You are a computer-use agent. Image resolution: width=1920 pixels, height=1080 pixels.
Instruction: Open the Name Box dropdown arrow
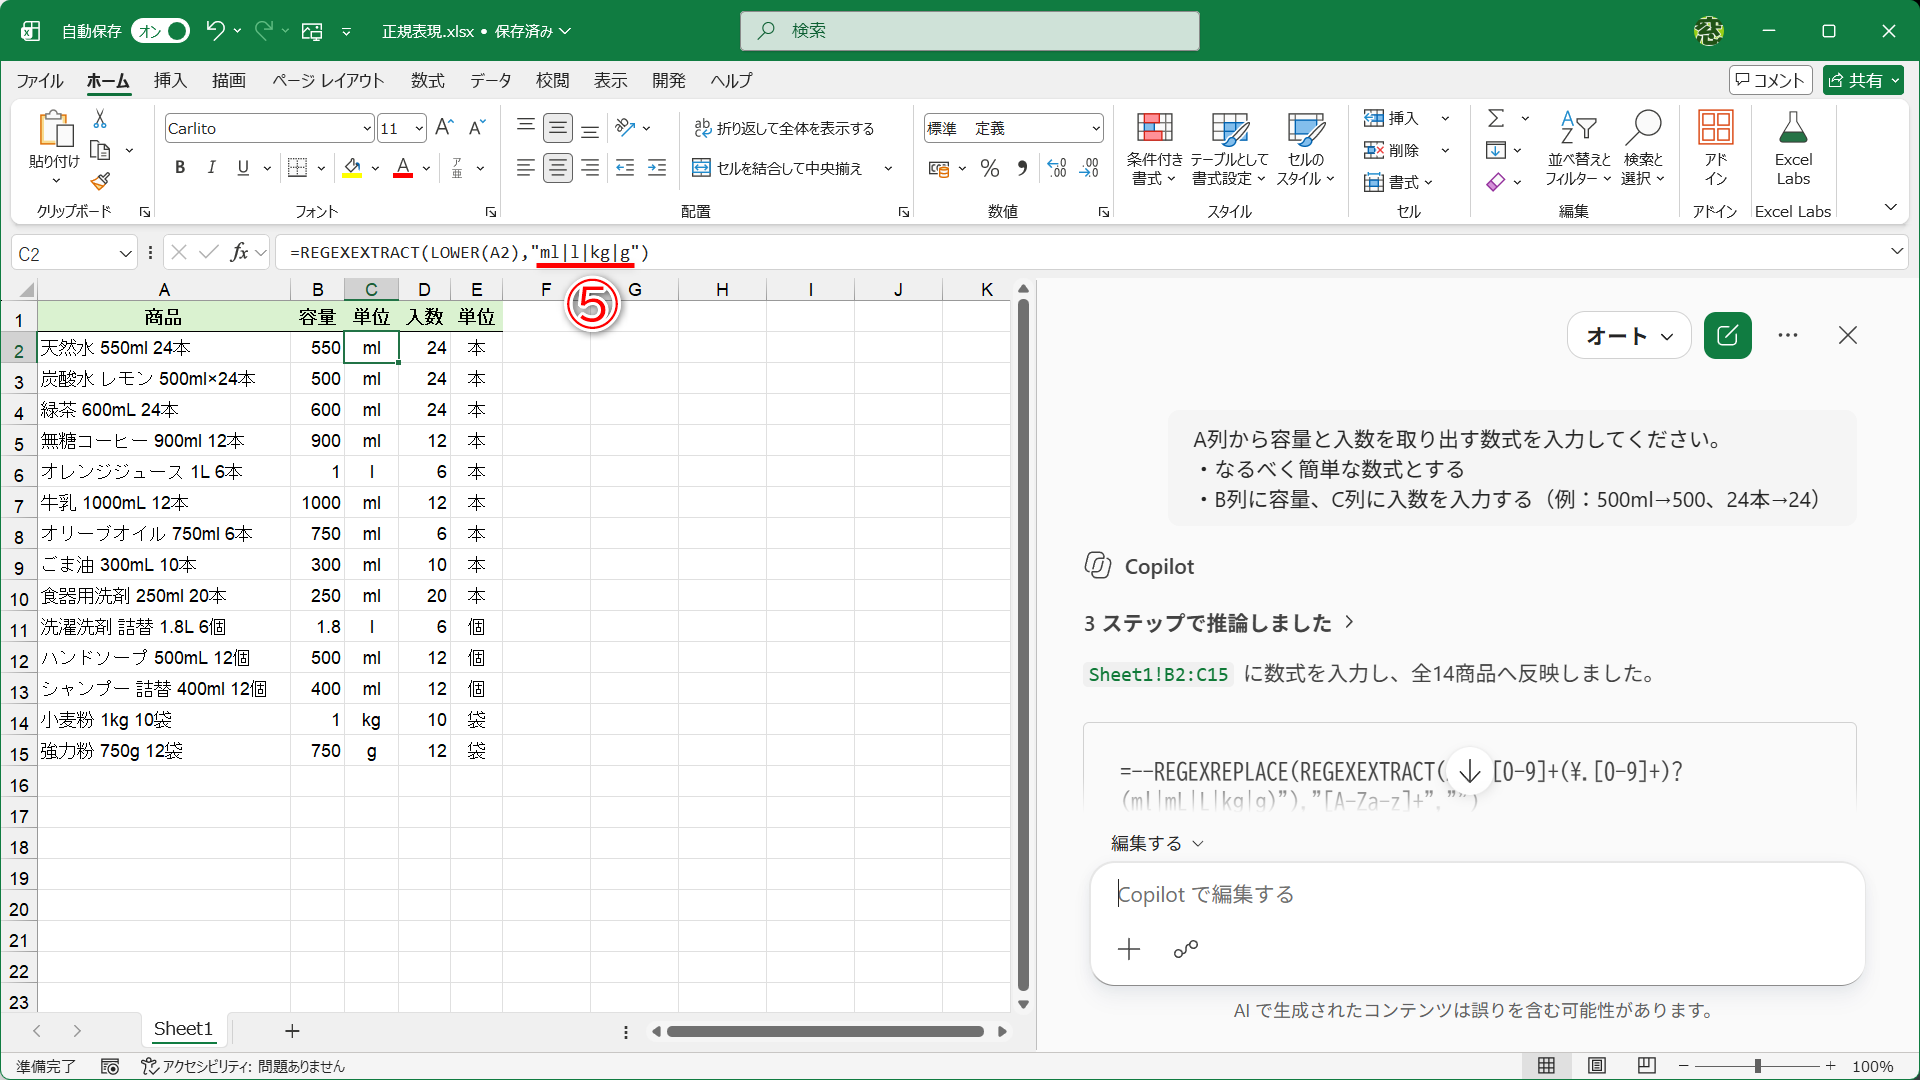pyautogui.click(x=125, y=253)
